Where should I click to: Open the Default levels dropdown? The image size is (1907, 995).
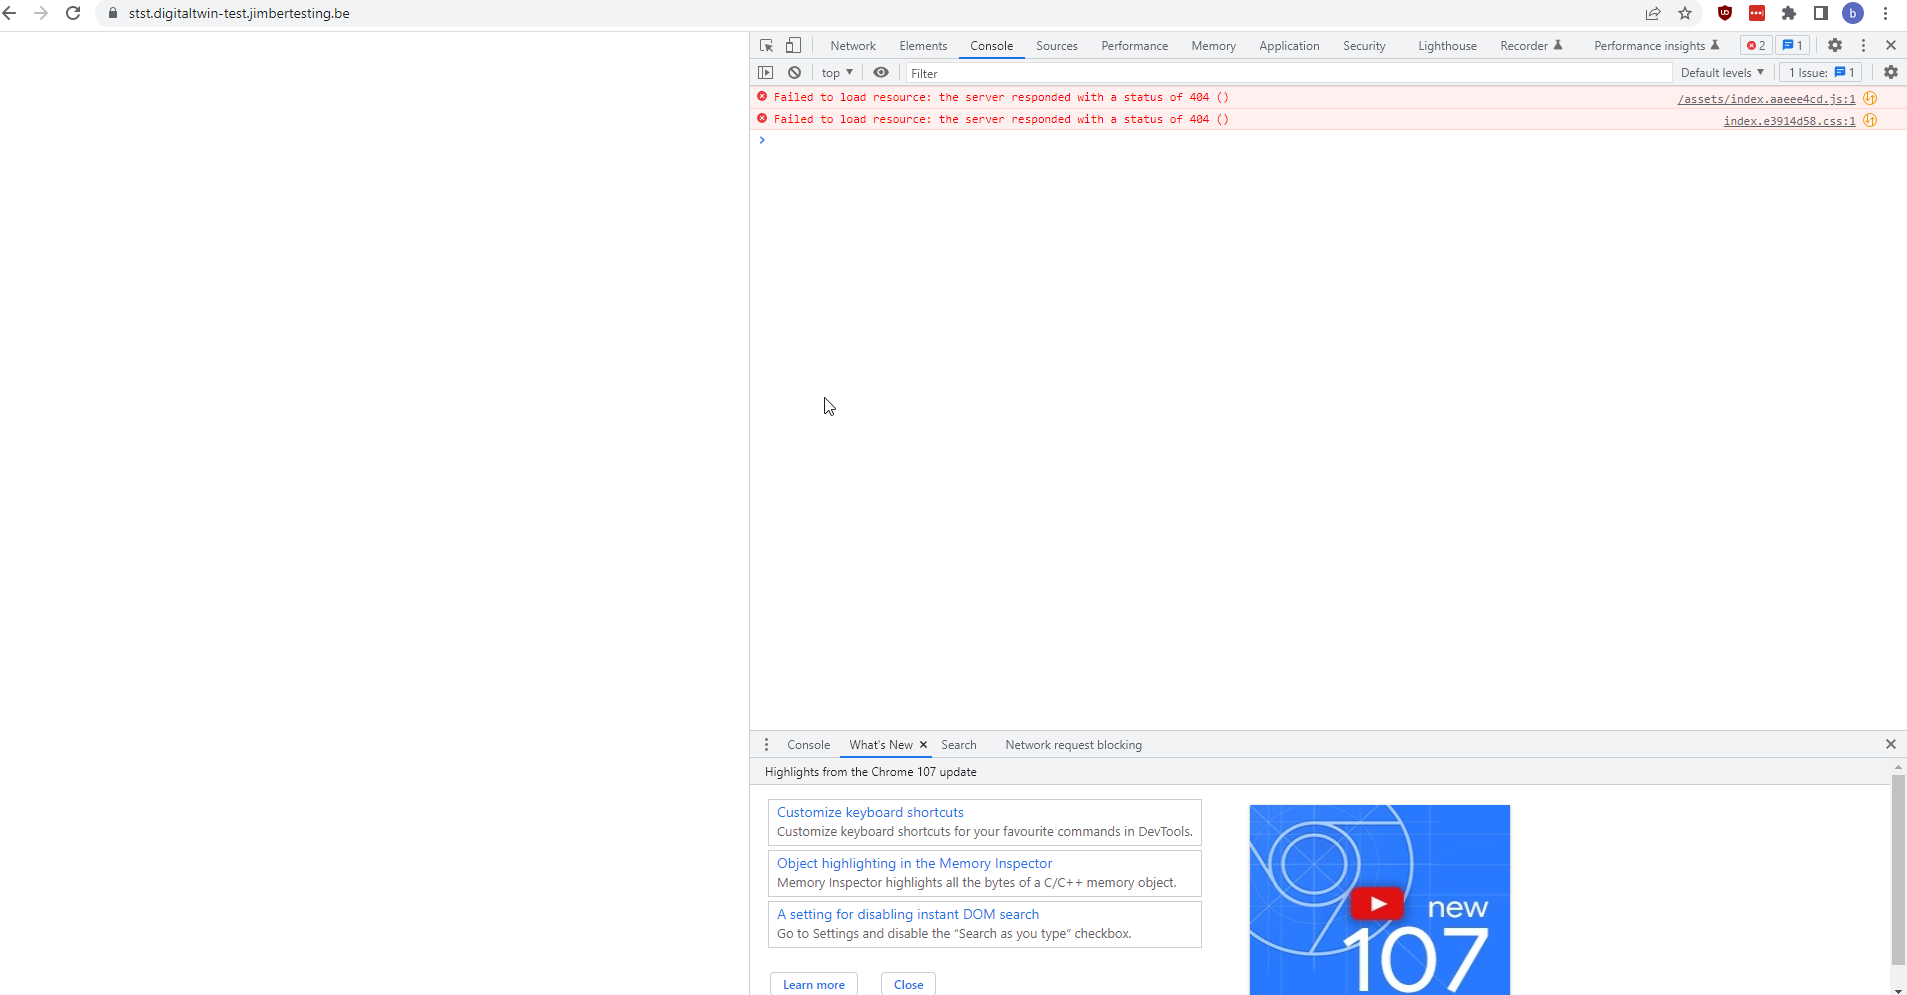tap(1721, 72)
